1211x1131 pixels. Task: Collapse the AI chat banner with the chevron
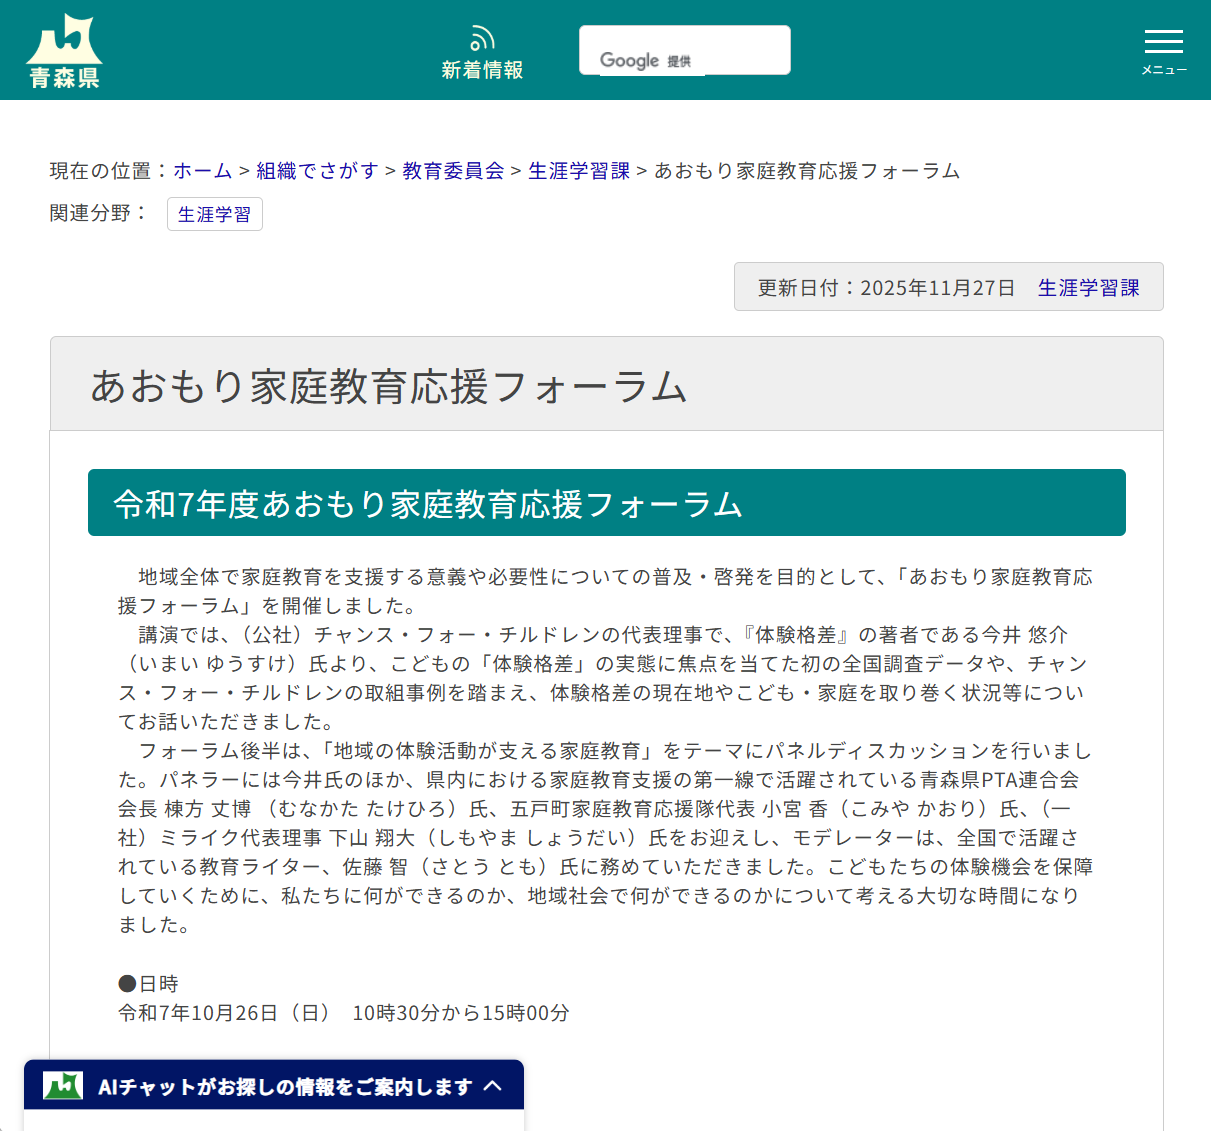[494, 1084]
